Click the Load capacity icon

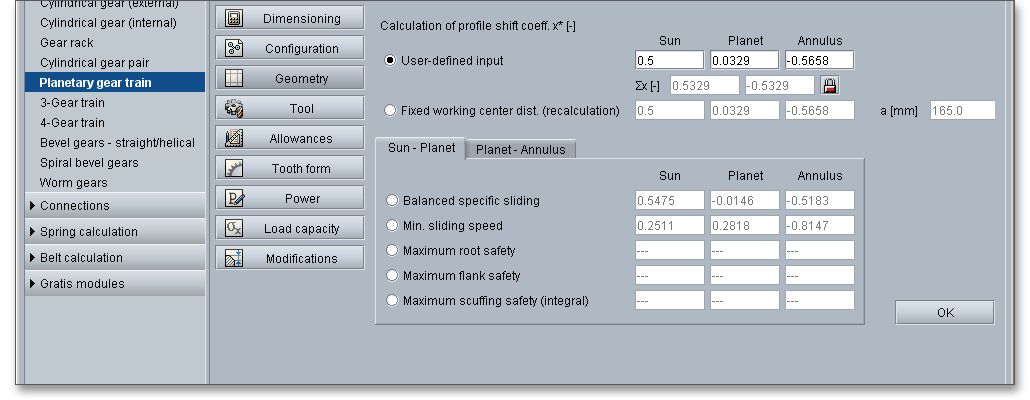(235, 229)
